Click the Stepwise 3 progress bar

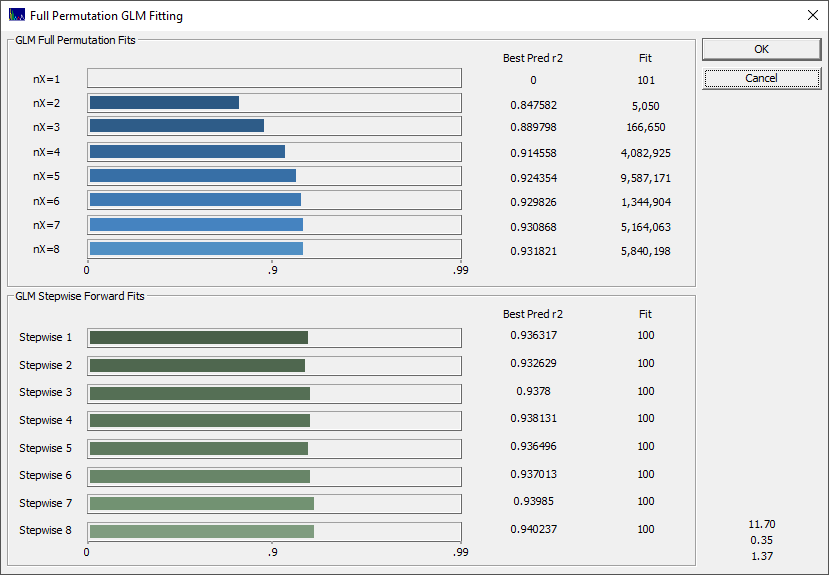click(274, 394)
